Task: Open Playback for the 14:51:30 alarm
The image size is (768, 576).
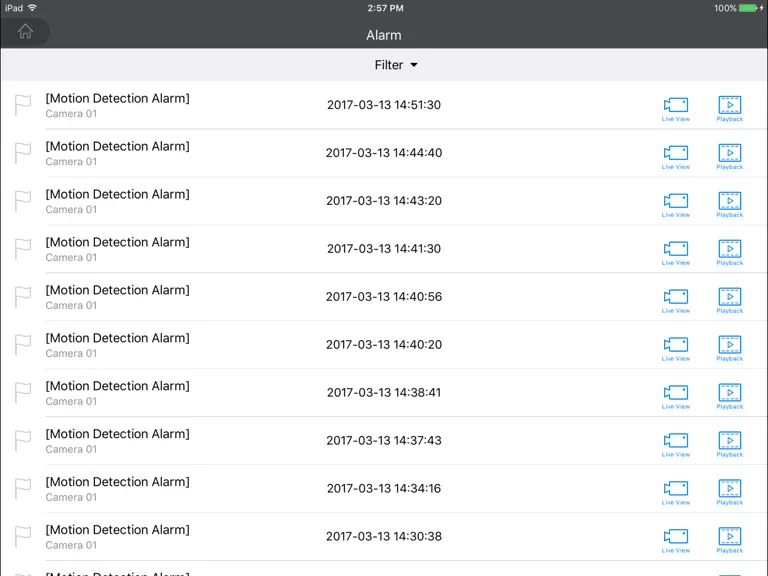Action: point(729,109)
